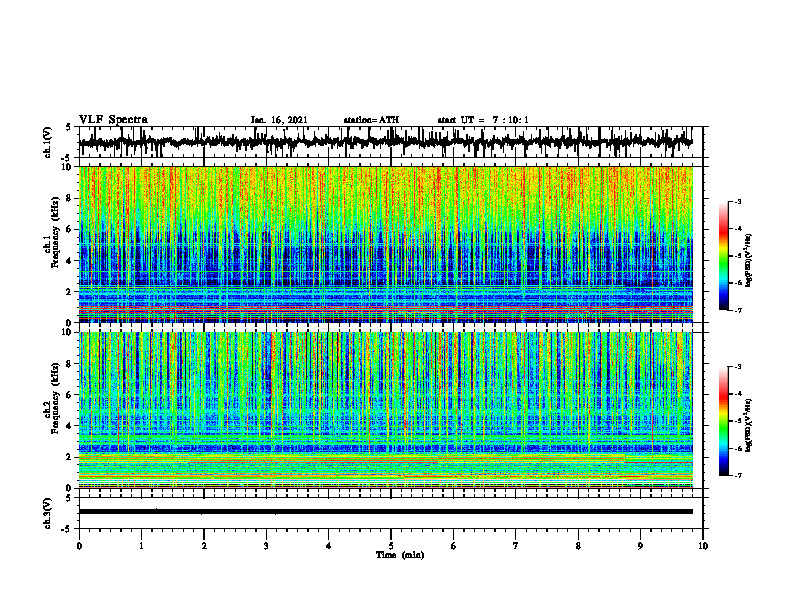This screenshot has height=612, width=792.
Task: Click the "VLF Spectra" title text
Action: (113, 120)
